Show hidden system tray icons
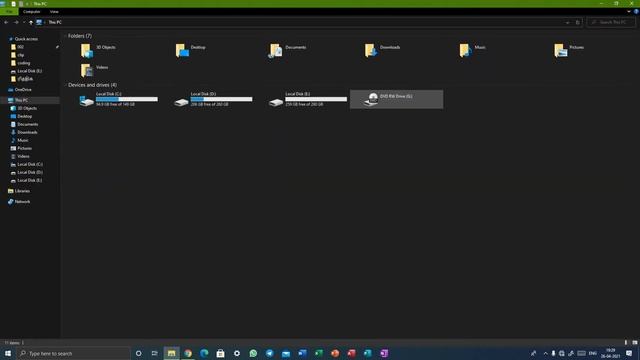640x360 pixels. (x=545, y=353)
